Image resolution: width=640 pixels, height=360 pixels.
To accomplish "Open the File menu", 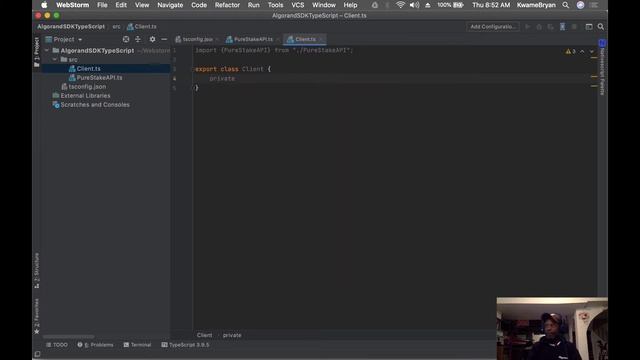I will tap(102, 5).
